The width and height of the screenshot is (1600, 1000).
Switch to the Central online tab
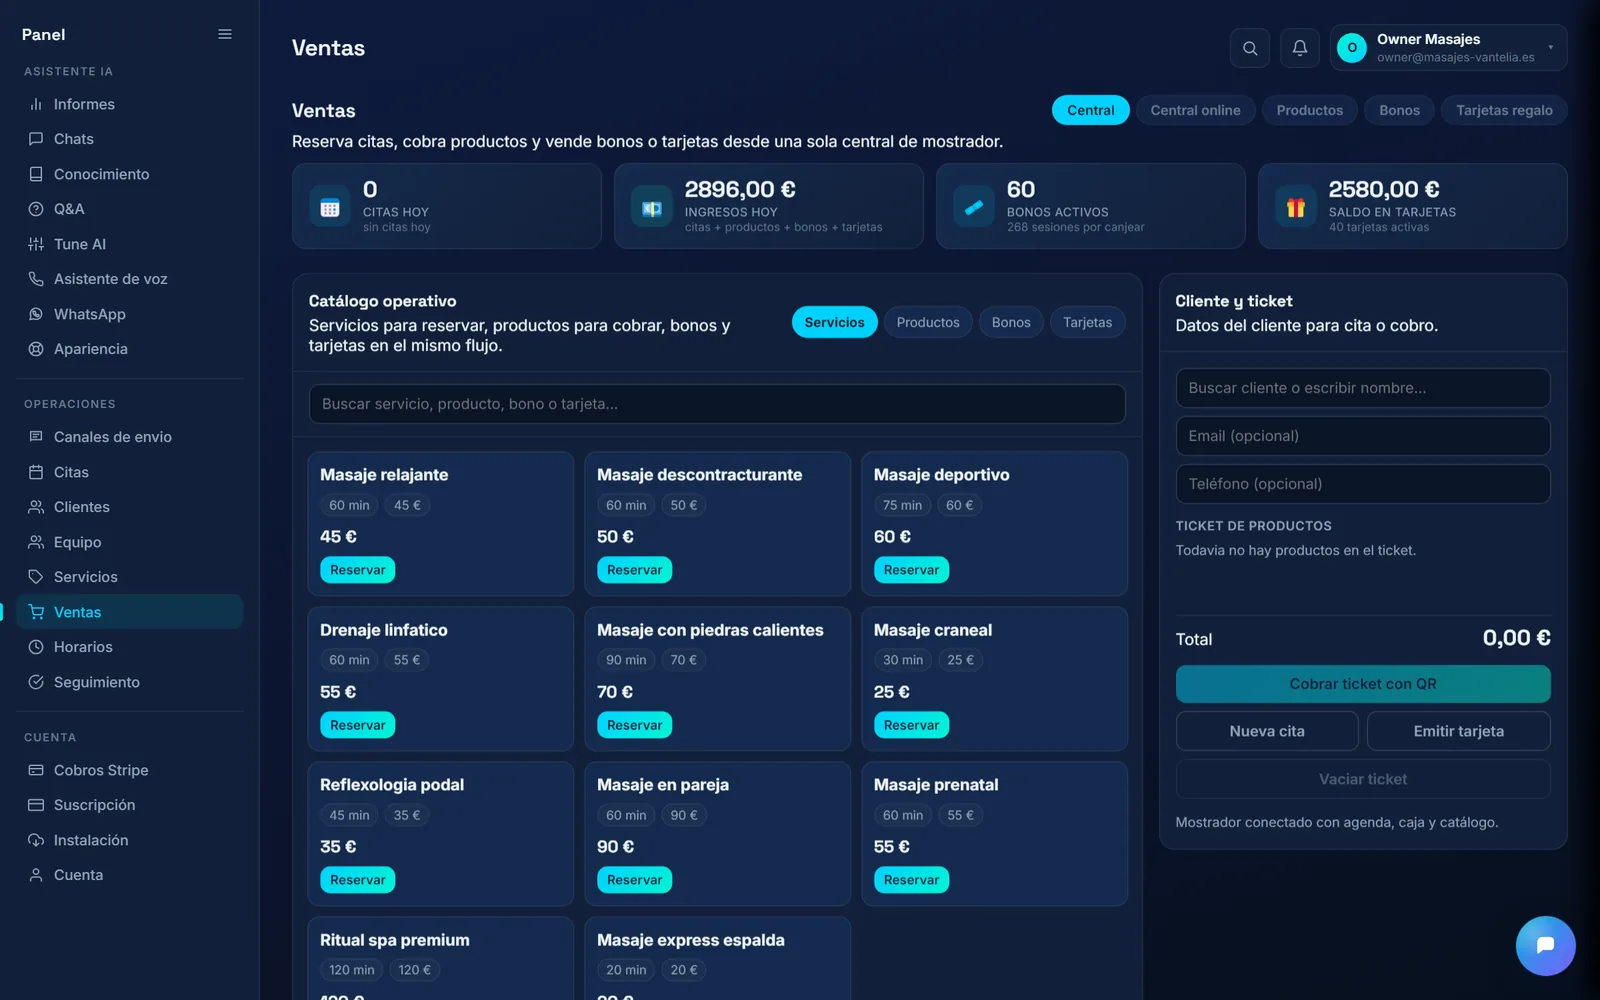tap(1195, 110)
